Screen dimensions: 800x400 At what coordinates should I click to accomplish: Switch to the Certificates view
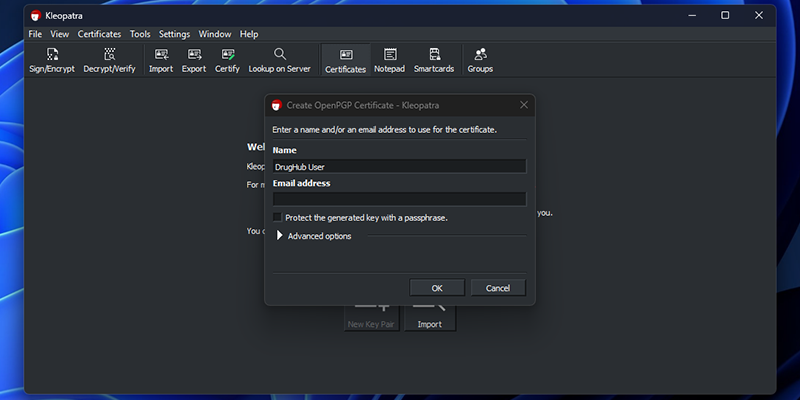click(346, 60)
